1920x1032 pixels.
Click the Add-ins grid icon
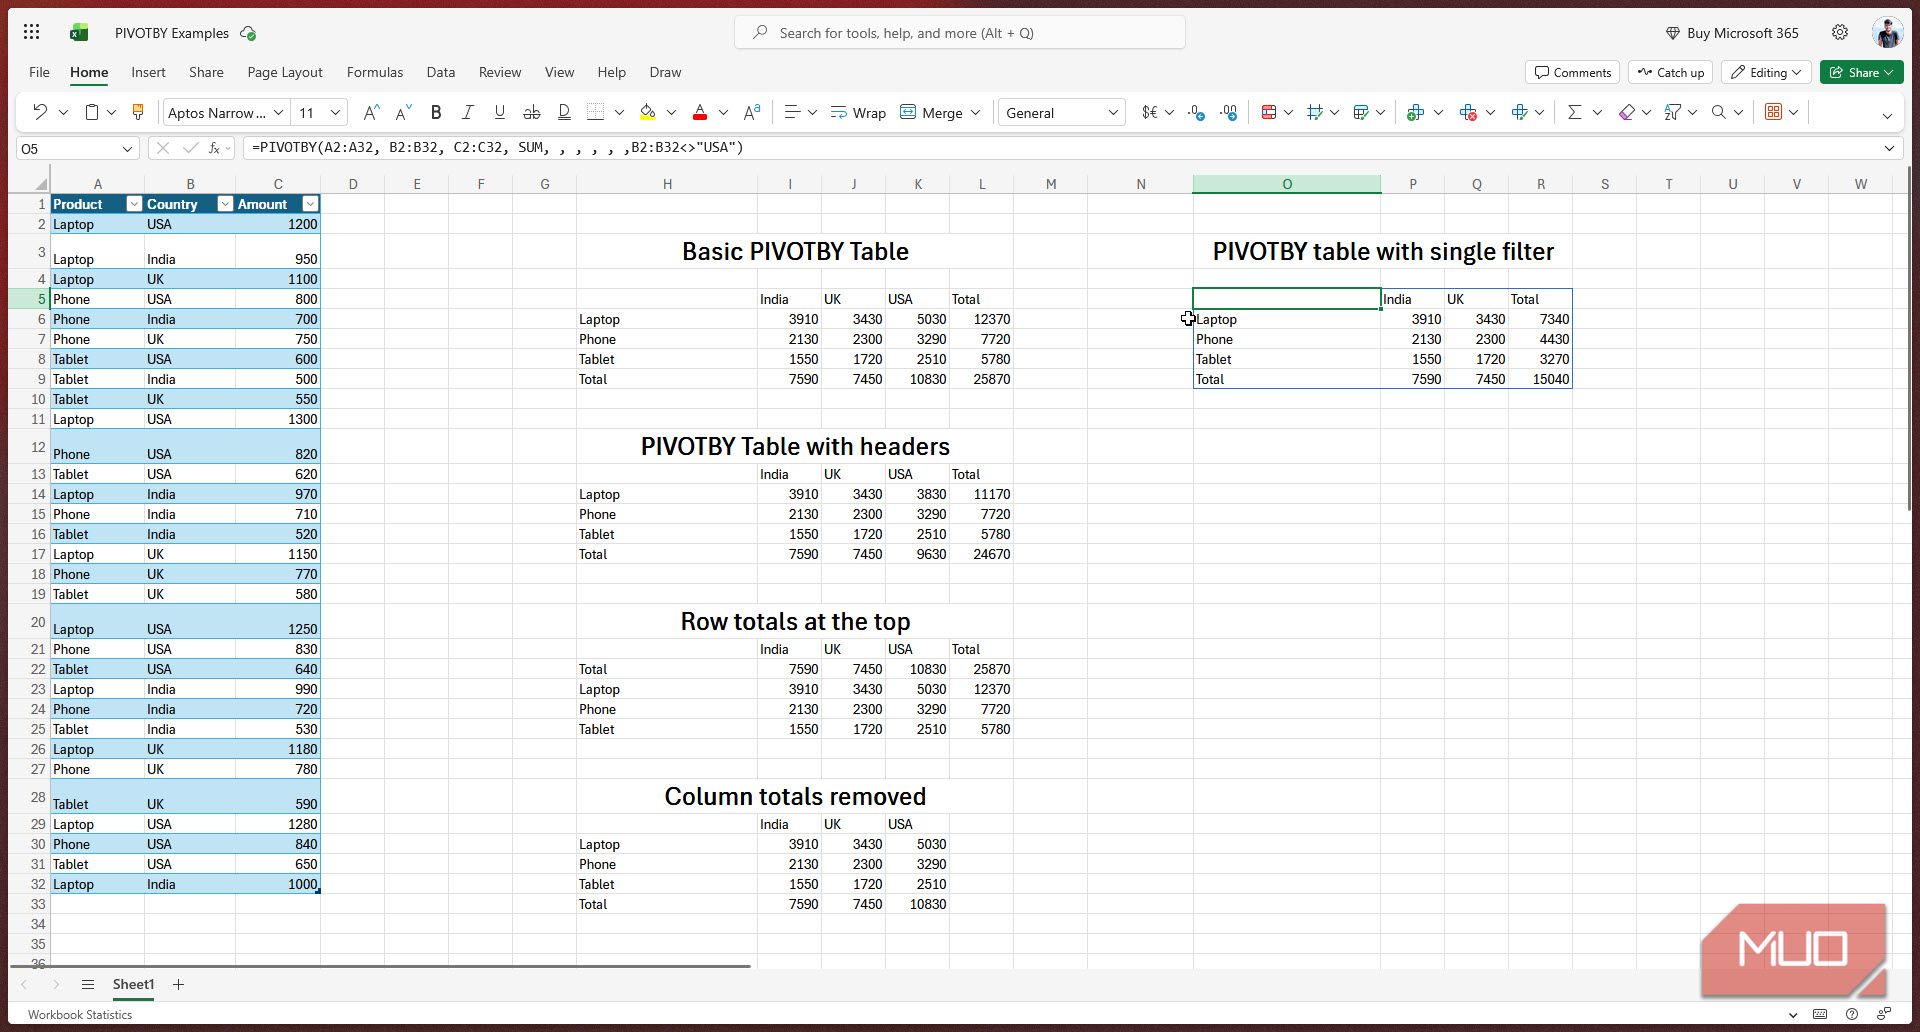tap(1773, 112)
